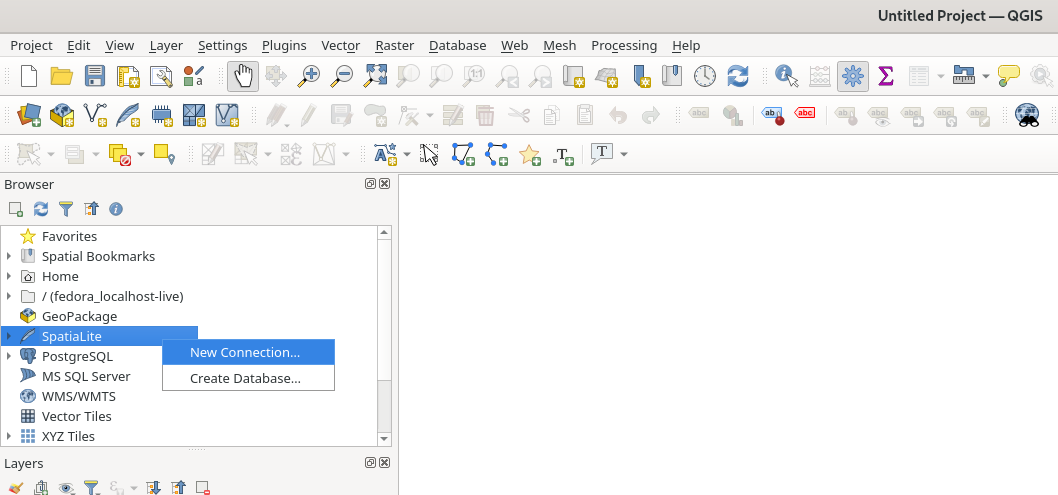Image resolution: width=1058 pixels, height=495 pixels.
Task: Toggle Browser panel Properties info icon
Action: (x=116, y=209)
